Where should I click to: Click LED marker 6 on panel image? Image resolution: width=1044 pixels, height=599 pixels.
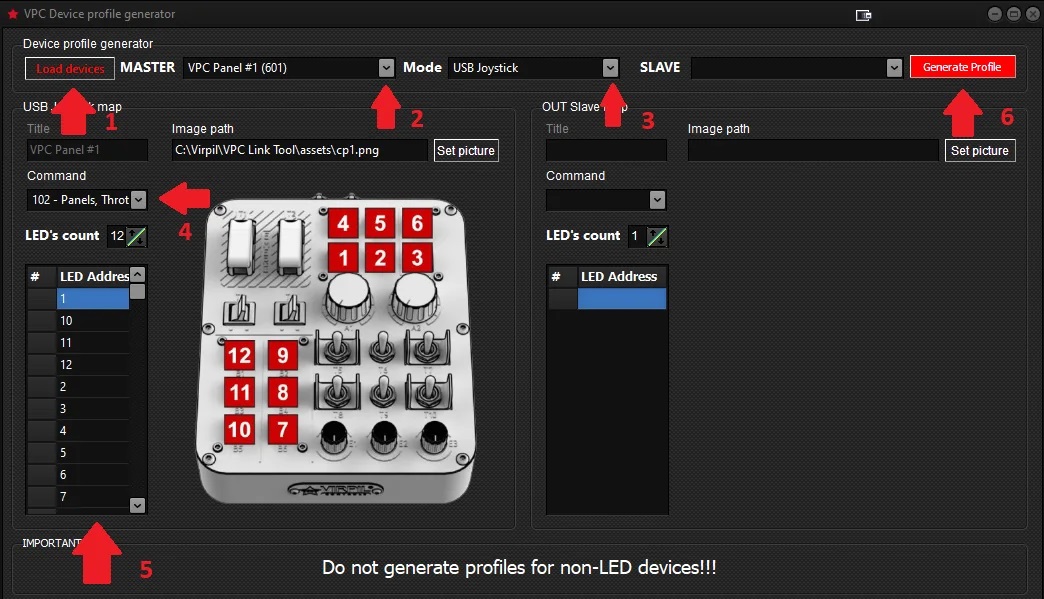pyautogui.click(x=417, y=223)
